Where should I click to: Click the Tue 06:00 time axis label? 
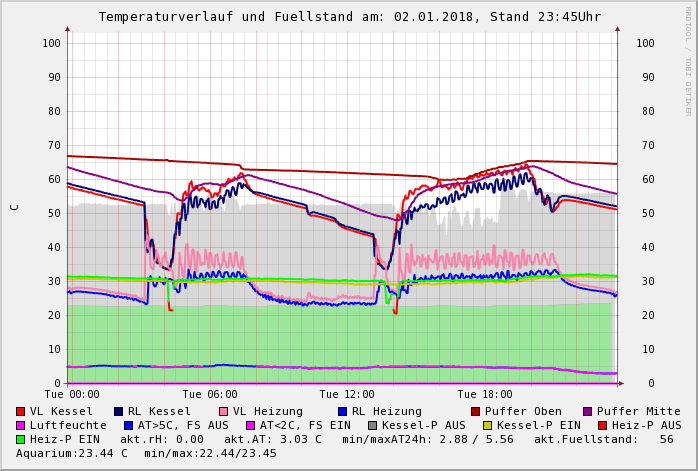tap(210, 395)
